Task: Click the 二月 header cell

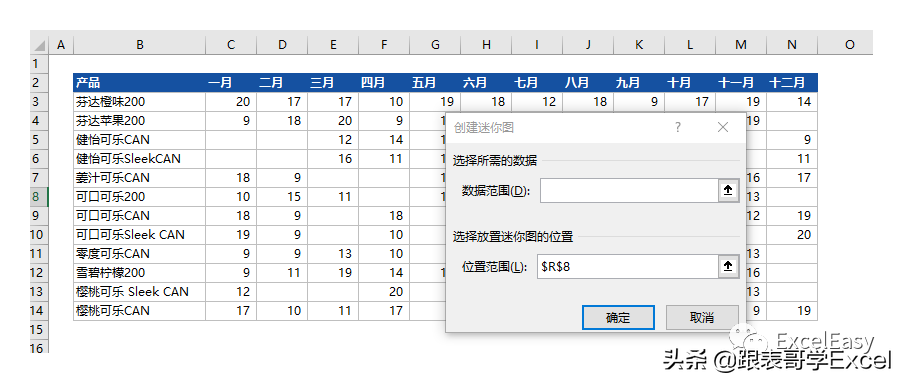Action: 282,82
